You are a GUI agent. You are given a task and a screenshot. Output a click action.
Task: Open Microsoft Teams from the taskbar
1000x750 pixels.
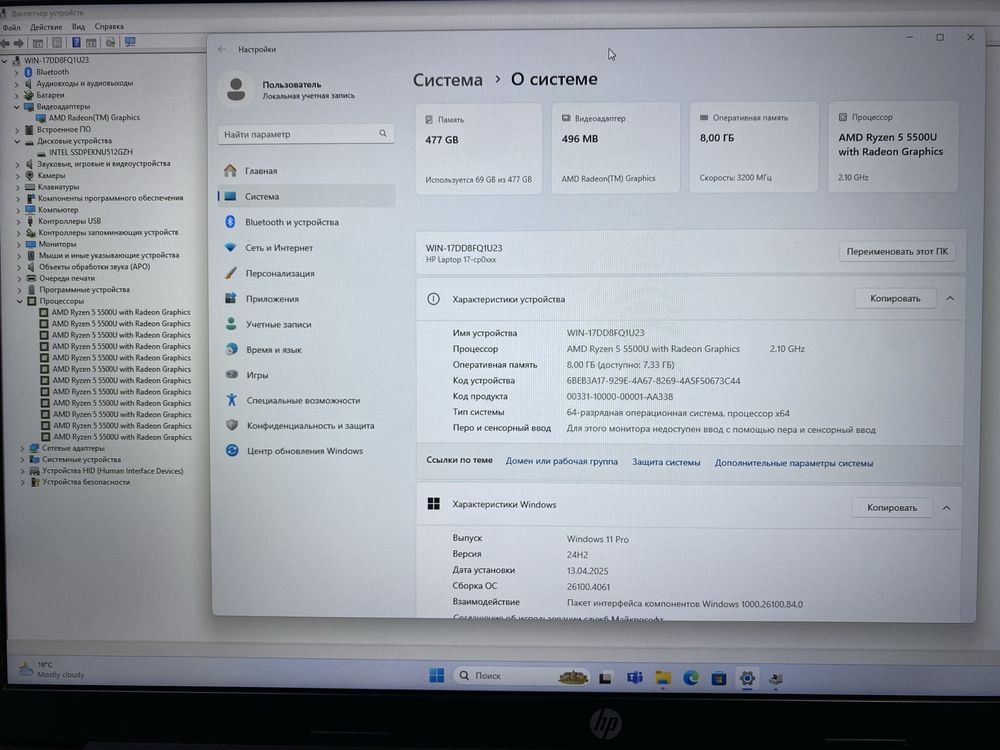[635, 678]
